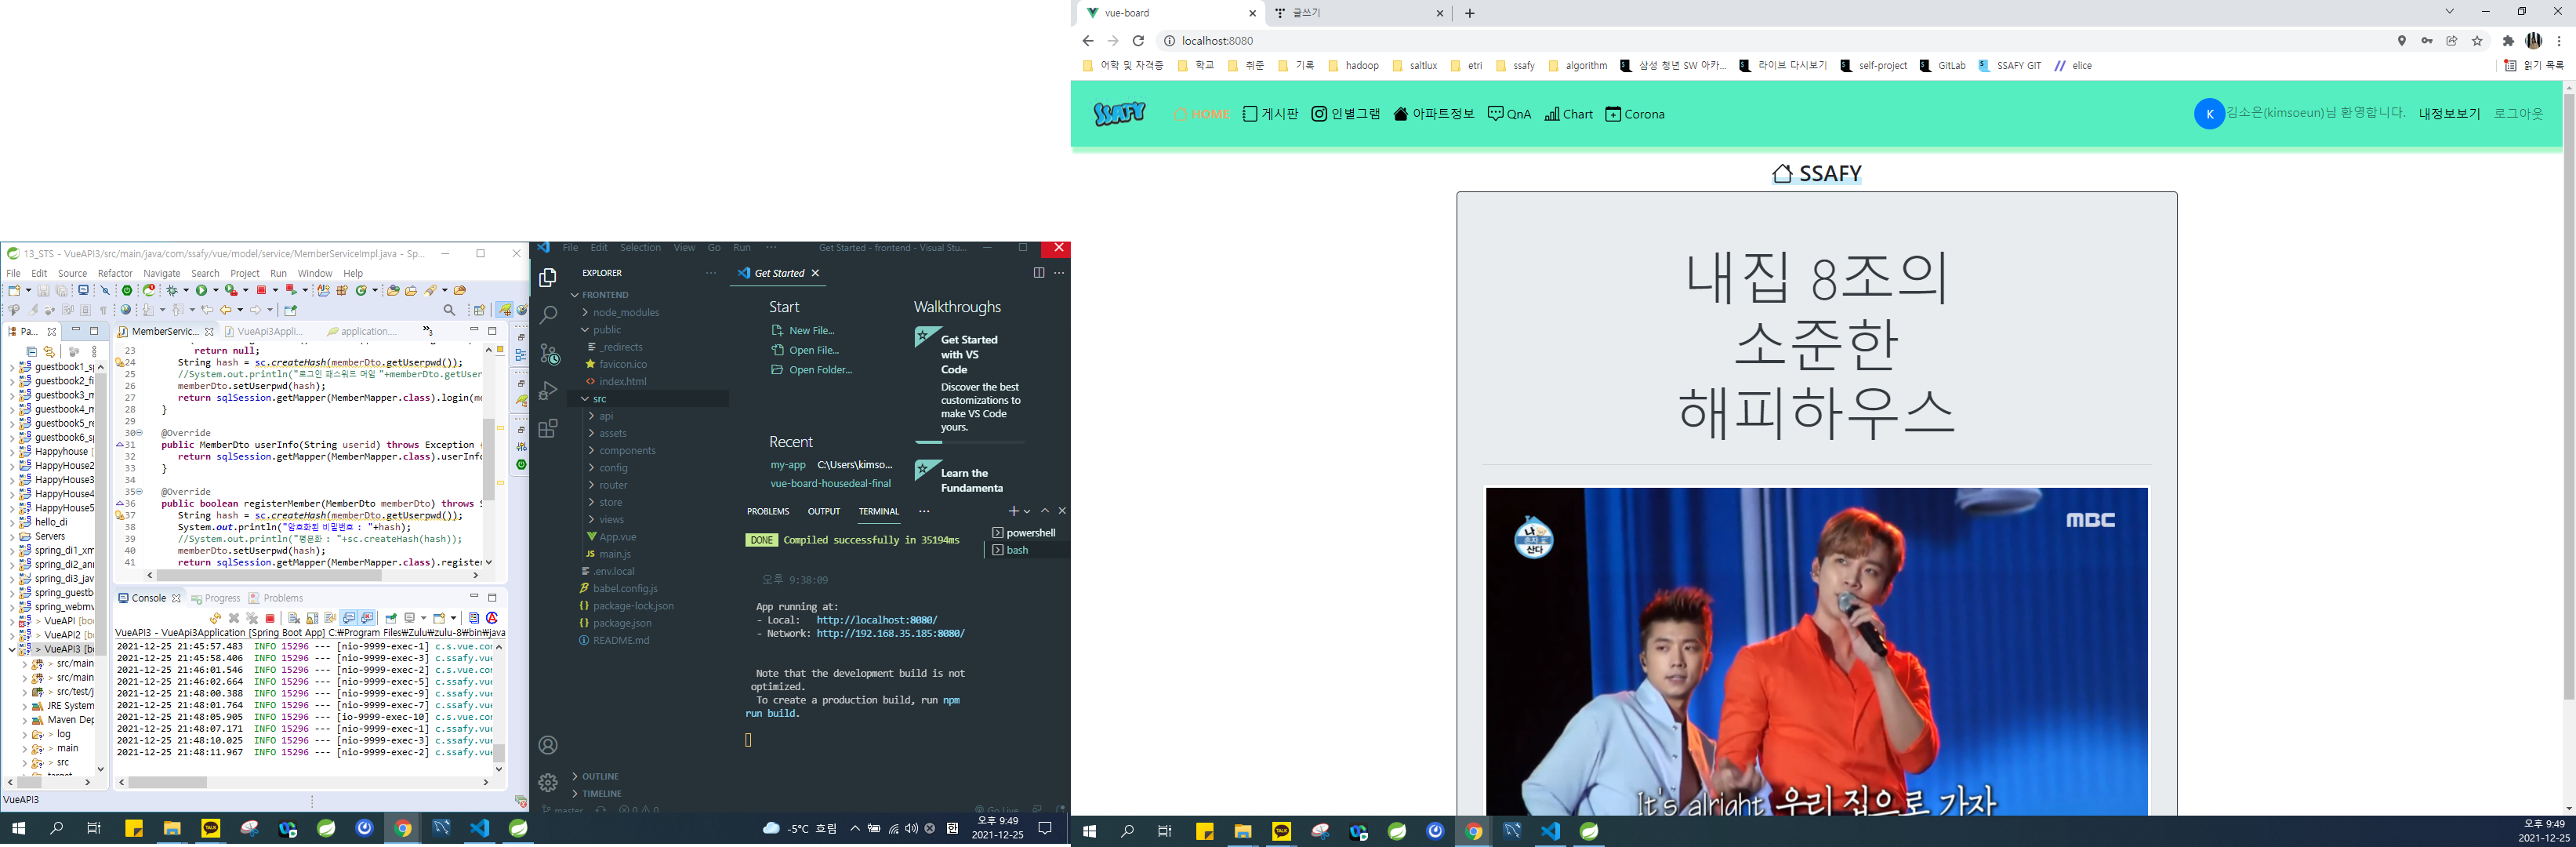Image resolution: width=2576 pixels, height=847 pixels.
Task: Click Eclipse green Run button
Action: click(201, 290)
